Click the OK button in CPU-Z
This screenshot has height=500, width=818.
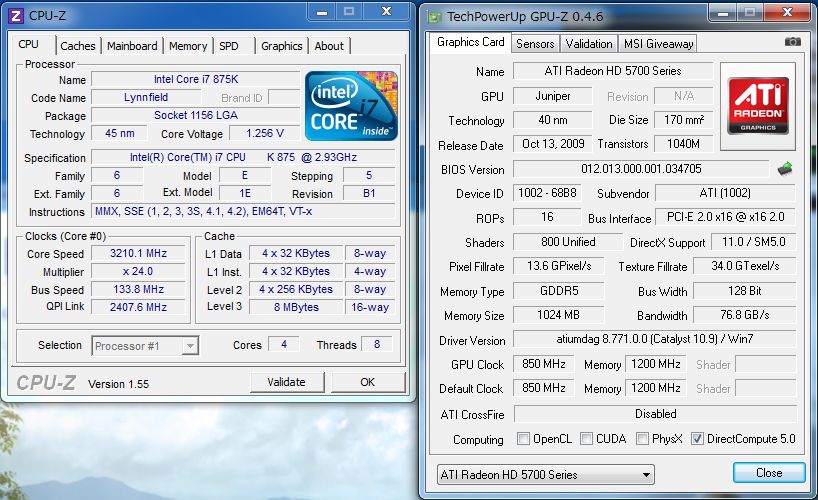[x=367, y=382]
